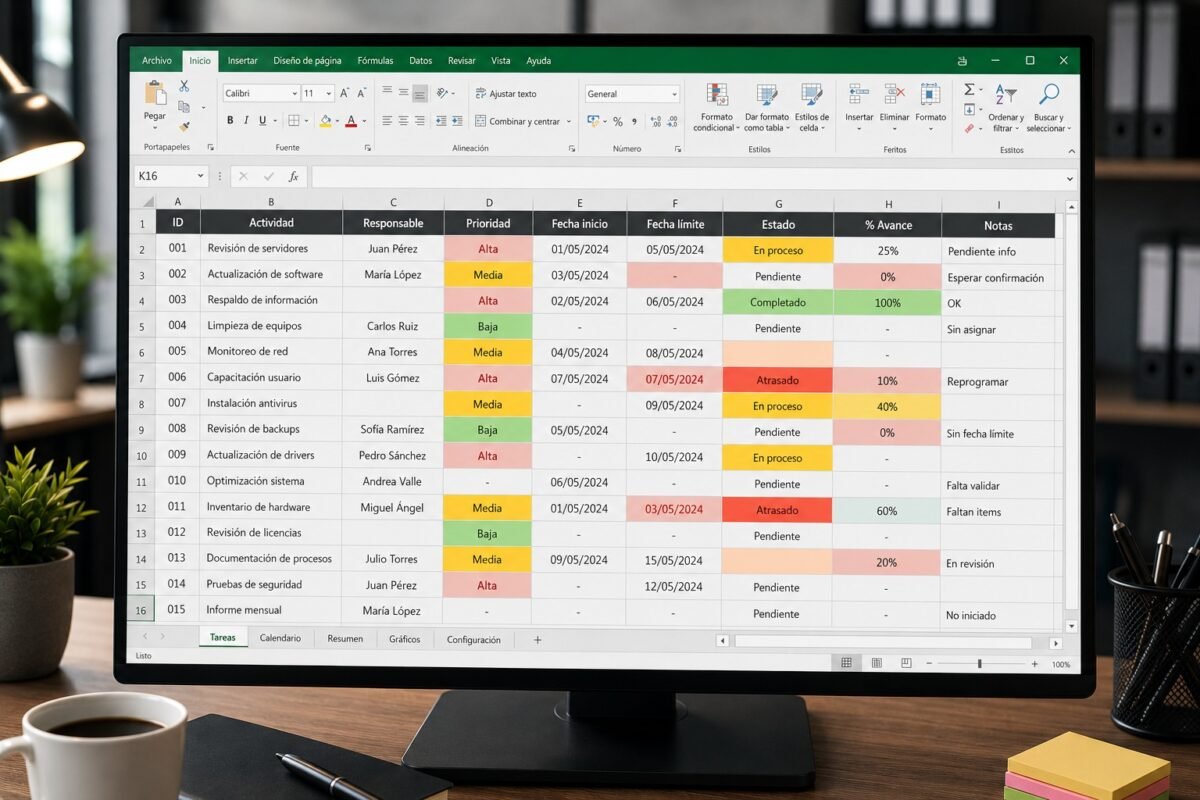Select the cell containing Revisión de servidores
Image resolution: width=1200 pixels, height=800 pixels.
(271, 248)
